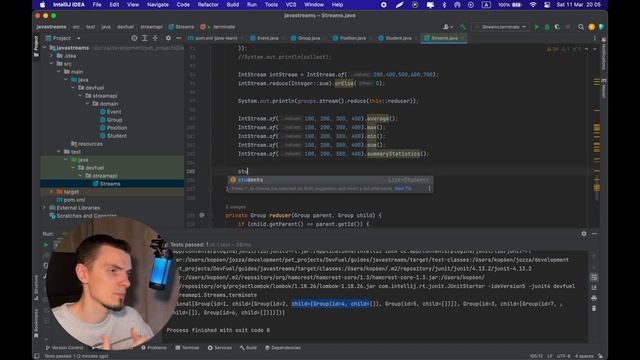Rerun tests with green play icon
Viewport: 640px width, 360px height.
click(46, 245)
